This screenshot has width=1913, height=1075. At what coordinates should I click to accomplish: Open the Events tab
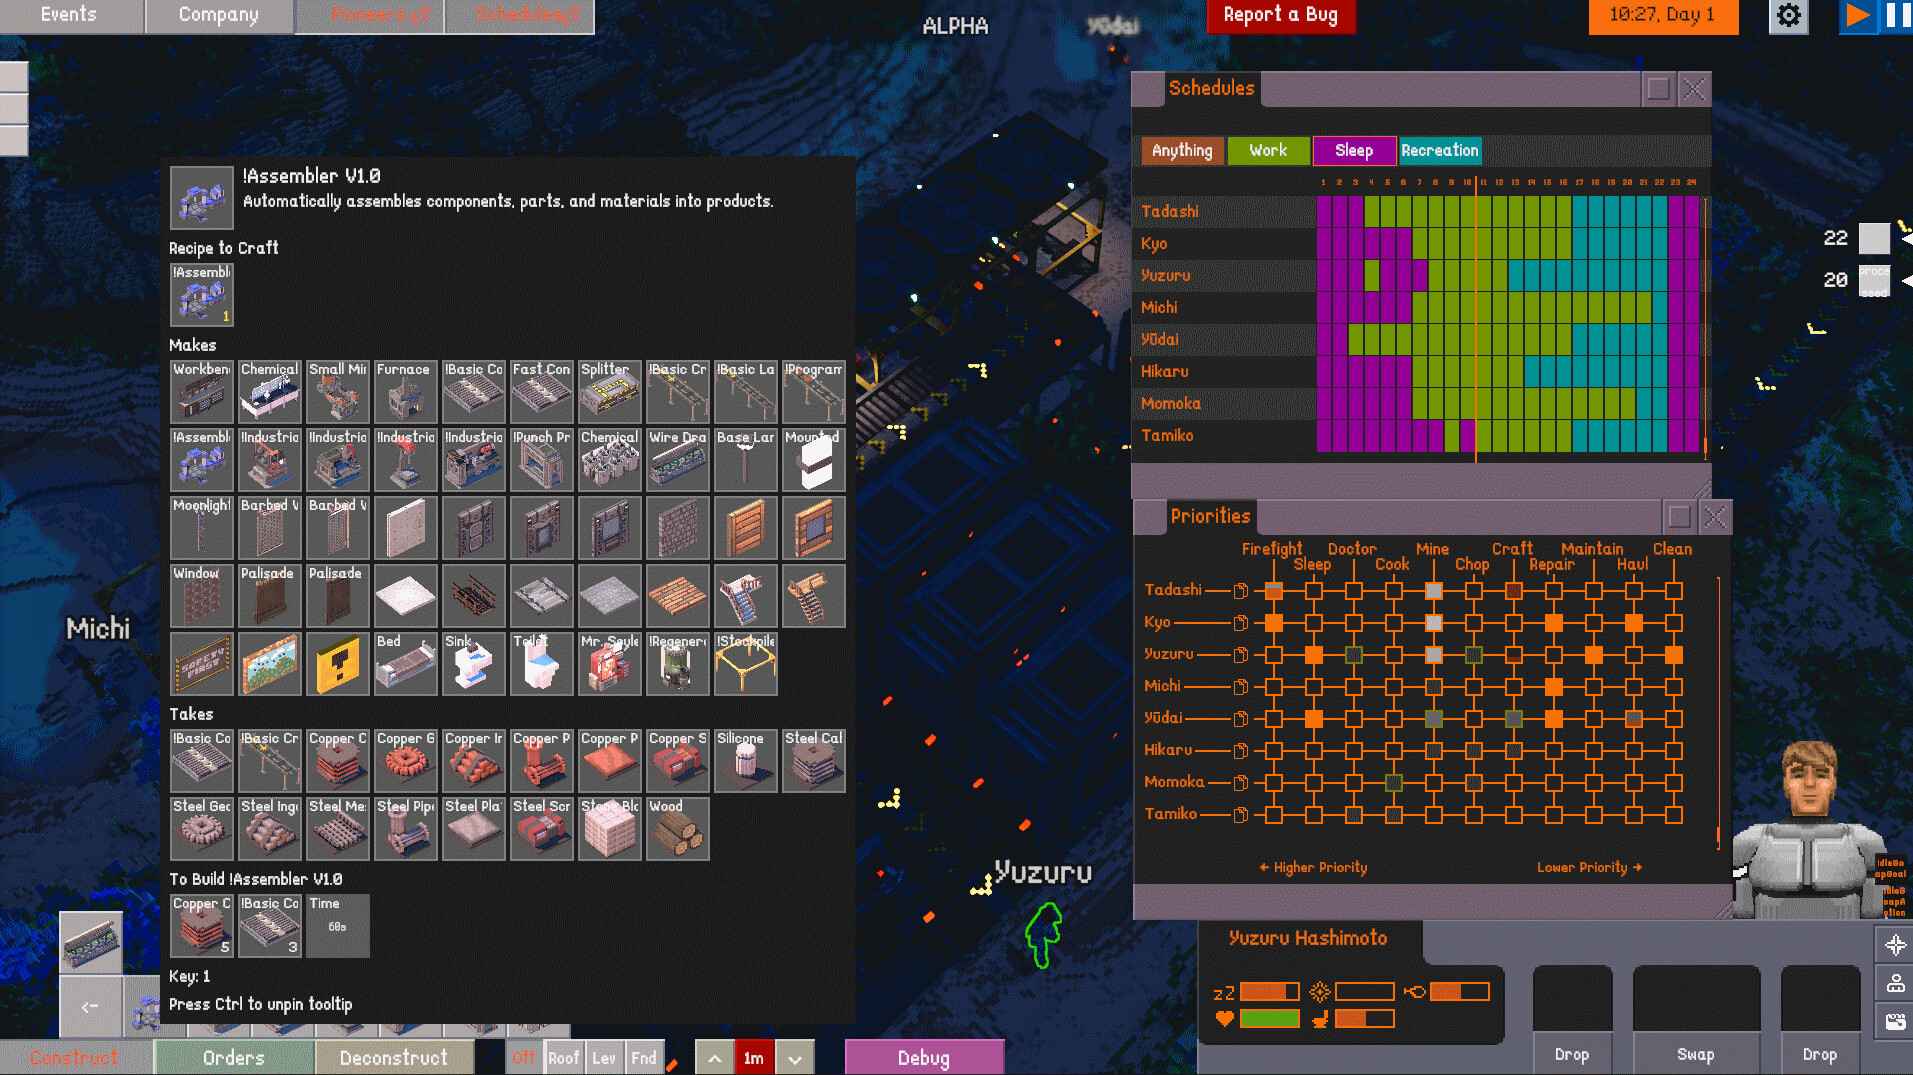[x=70, y=16]
